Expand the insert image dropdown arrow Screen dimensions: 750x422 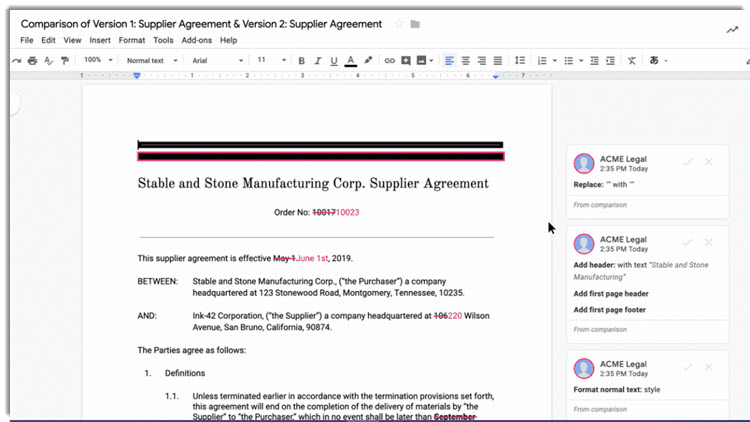pyautogui.click(x=431, y=61)
